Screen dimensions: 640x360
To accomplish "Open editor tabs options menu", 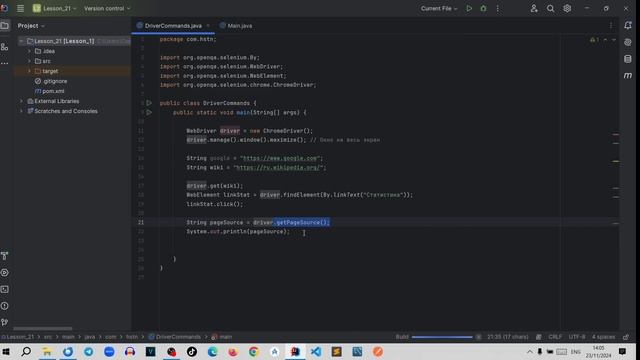I will coord(611,26).
